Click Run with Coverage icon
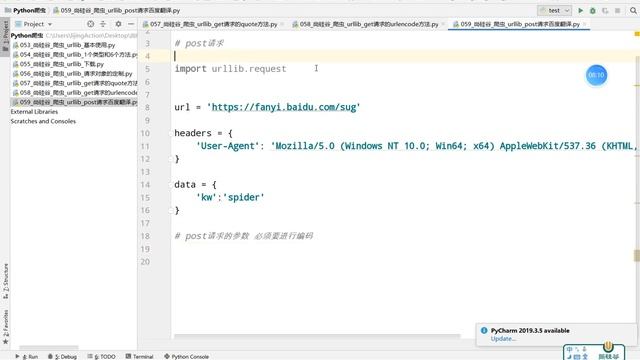 (x=605, y=11)
